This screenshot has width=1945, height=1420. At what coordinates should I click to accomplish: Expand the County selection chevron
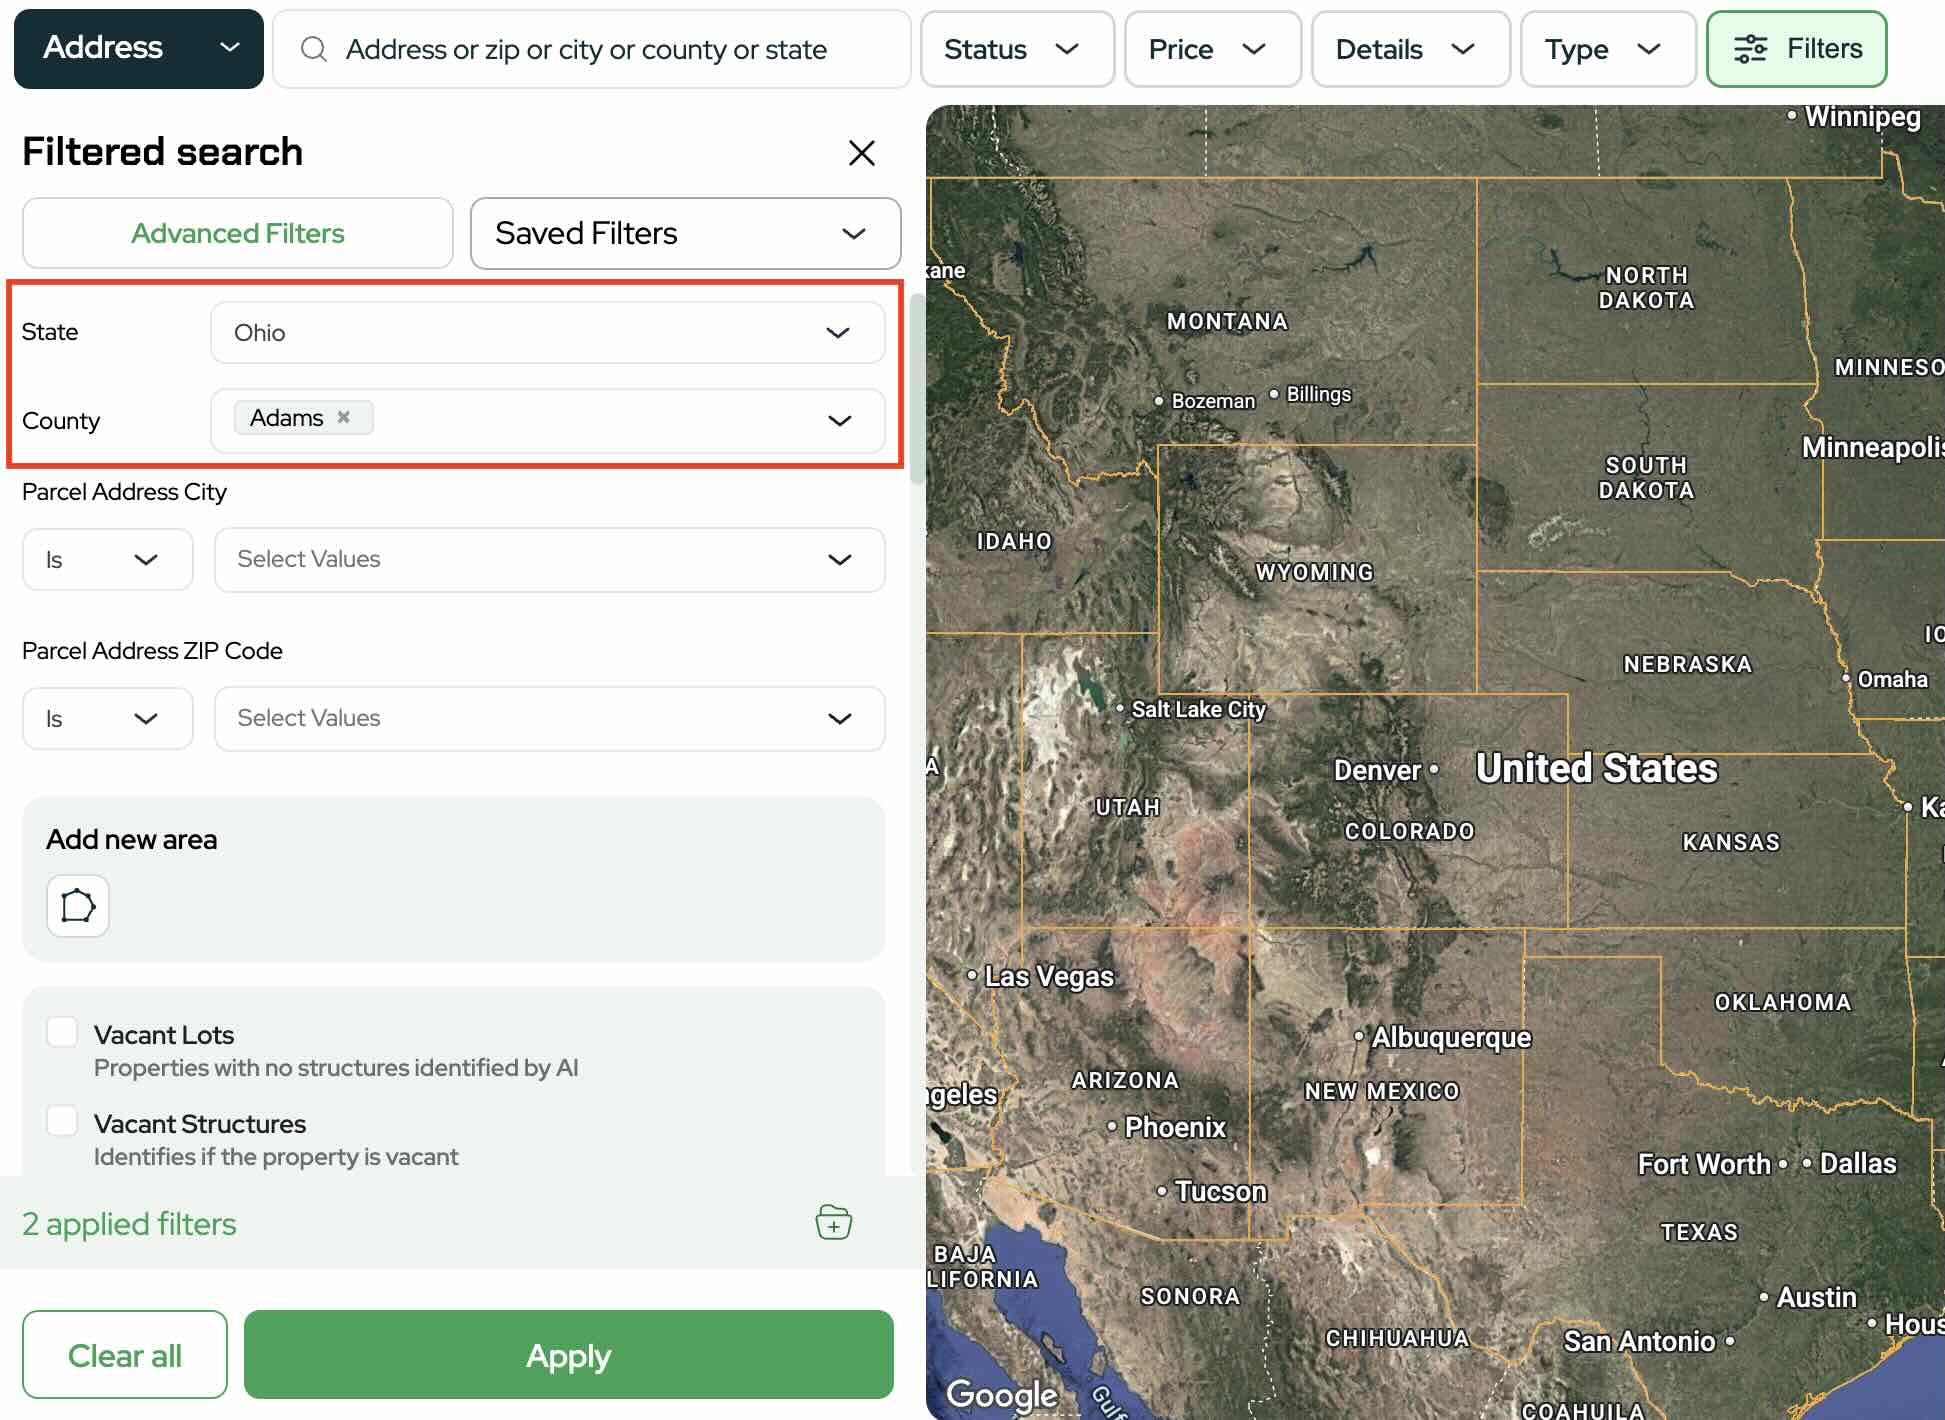(x=839, y=420)
